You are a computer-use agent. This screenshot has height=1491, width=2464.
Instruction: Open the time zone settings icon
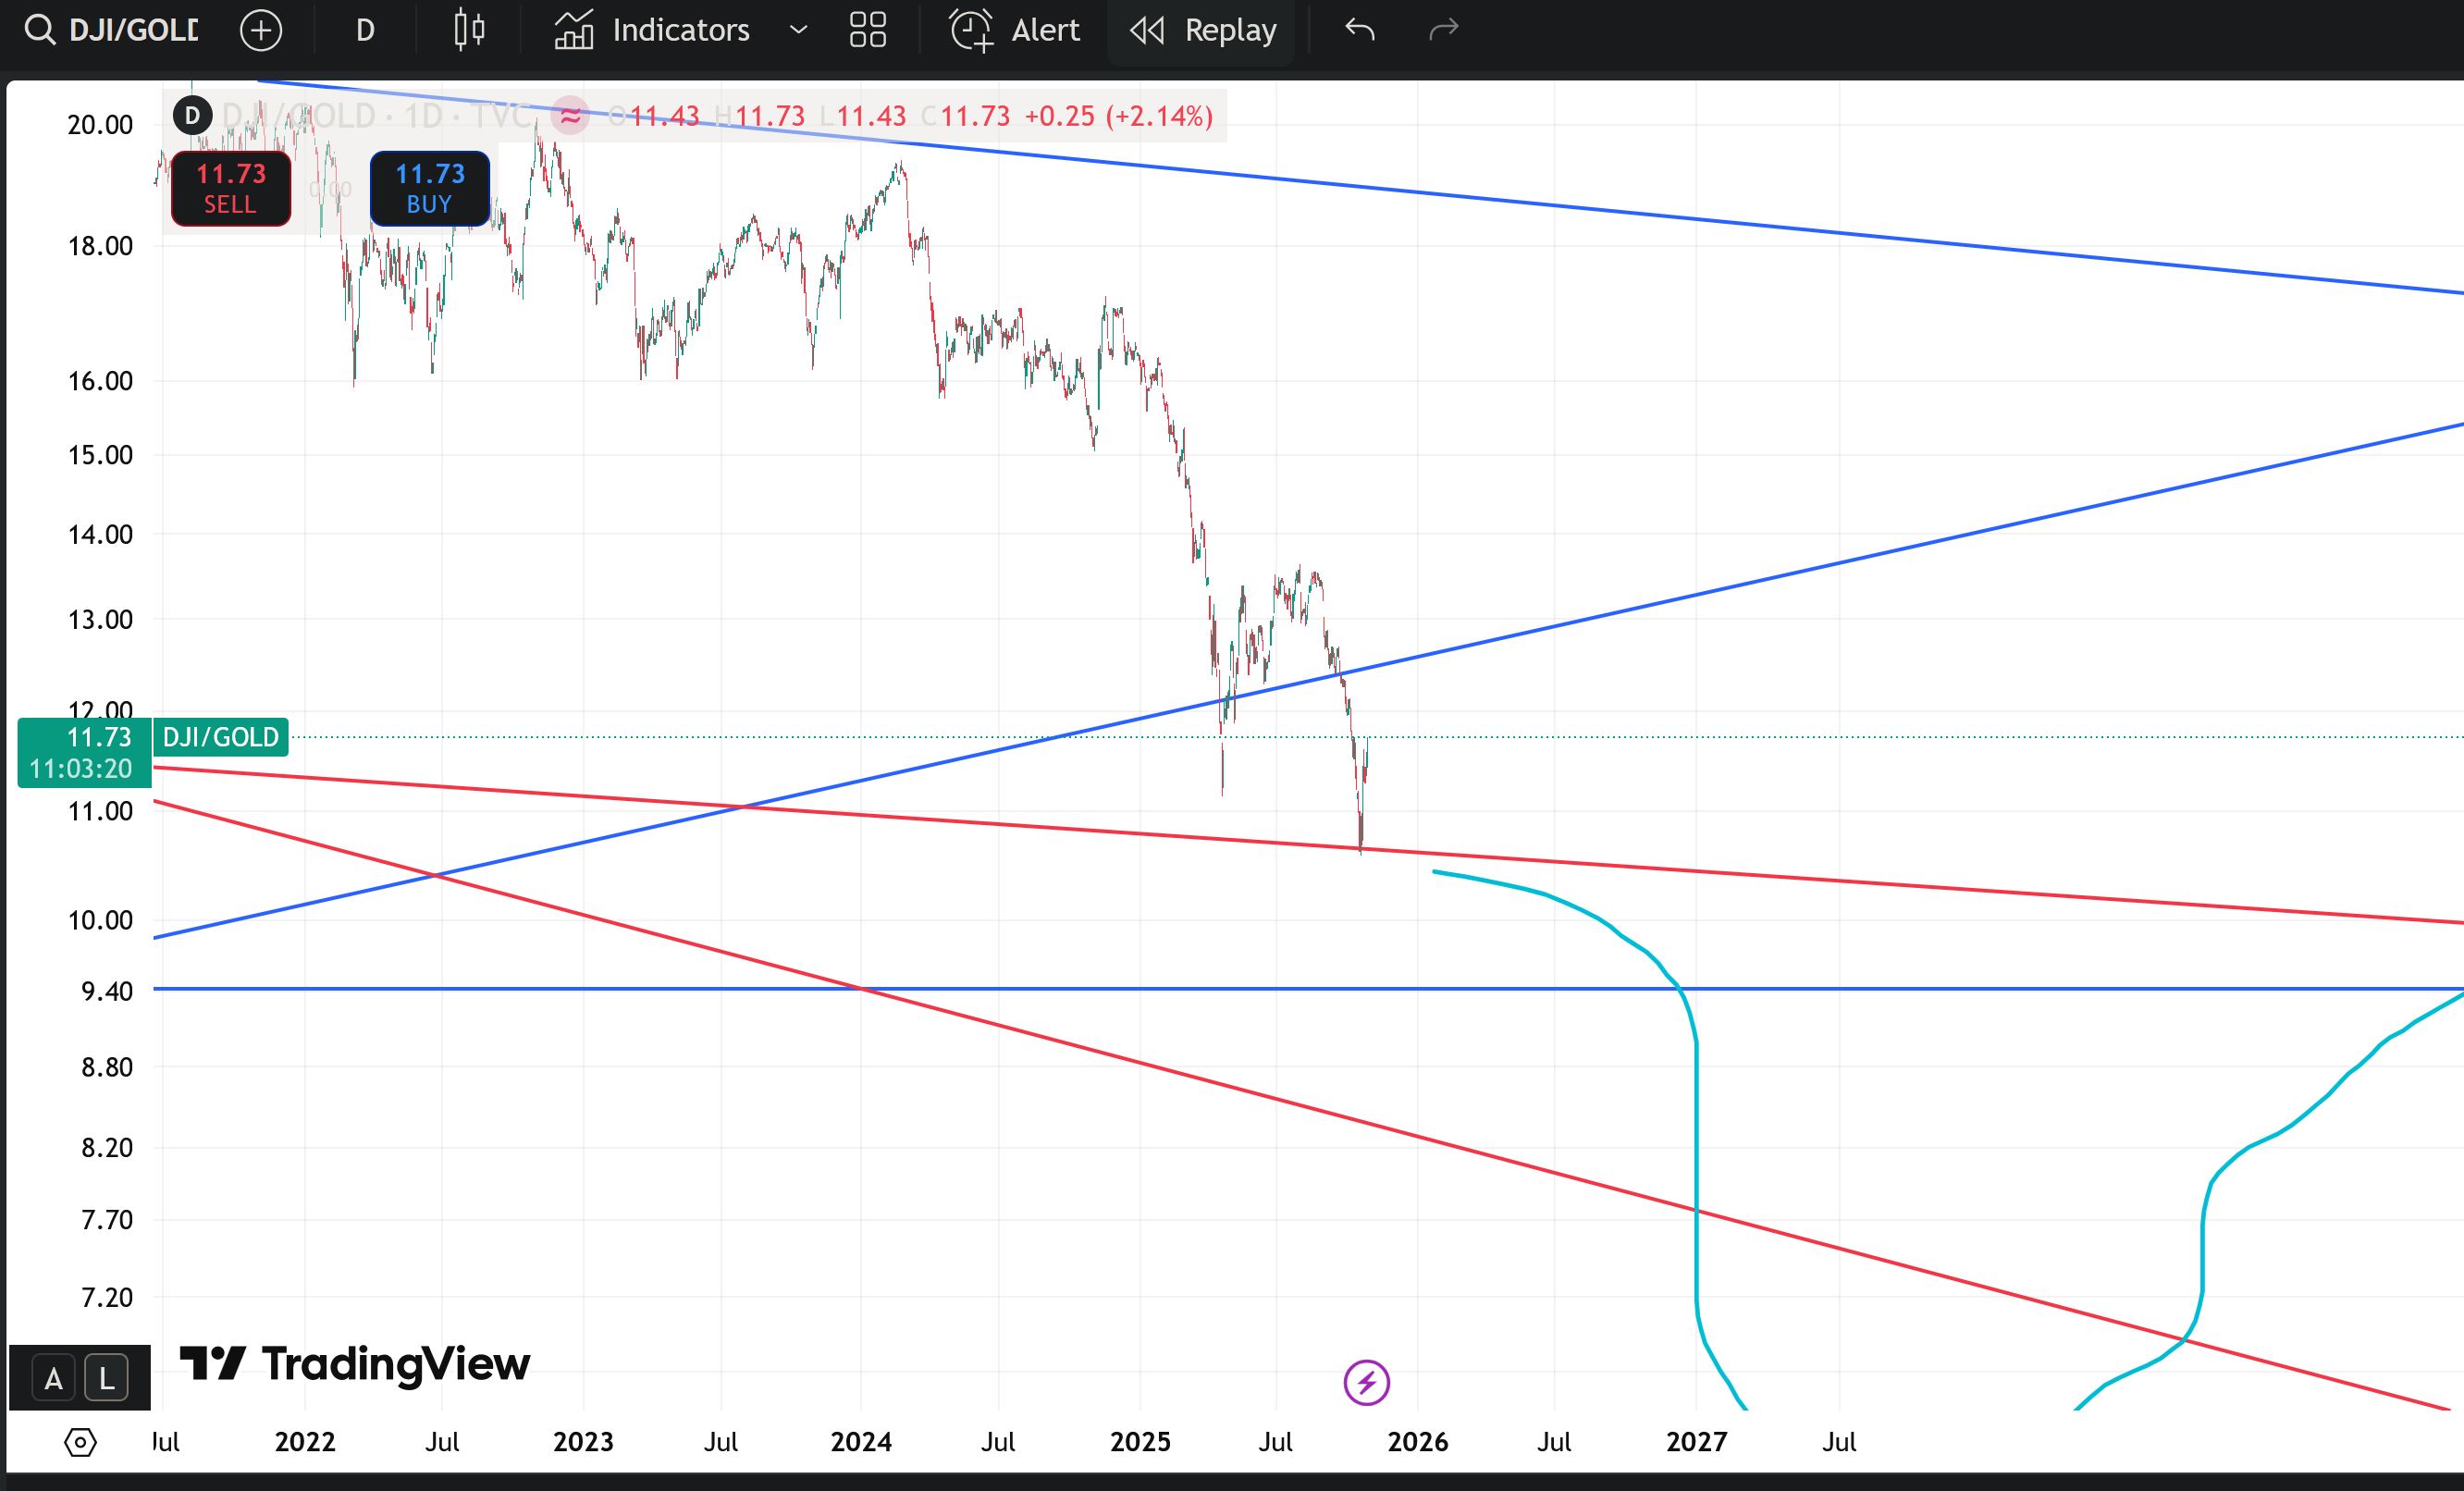80,1442
